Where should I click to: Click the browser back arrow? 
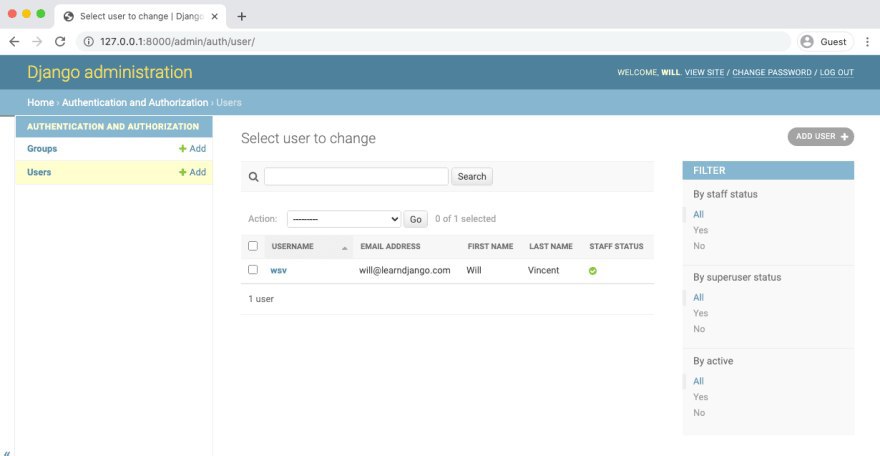(x=15, y=42)
